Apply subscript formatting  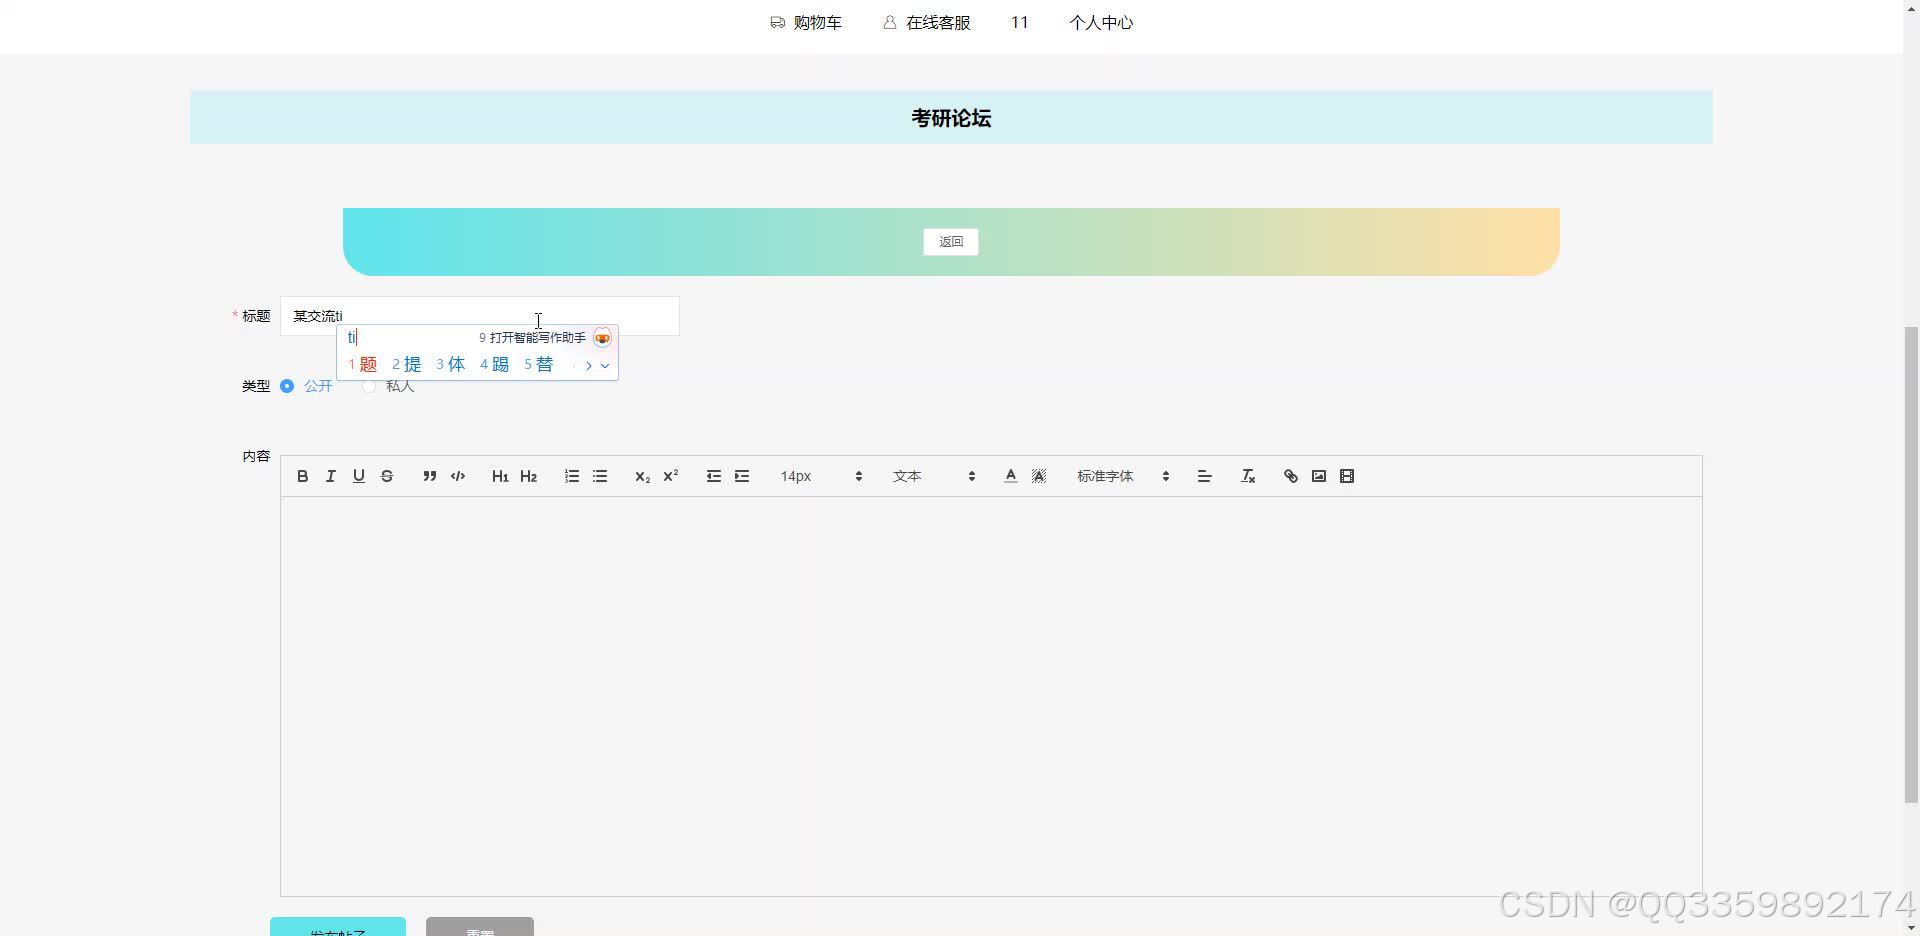(x=642, y=476)
